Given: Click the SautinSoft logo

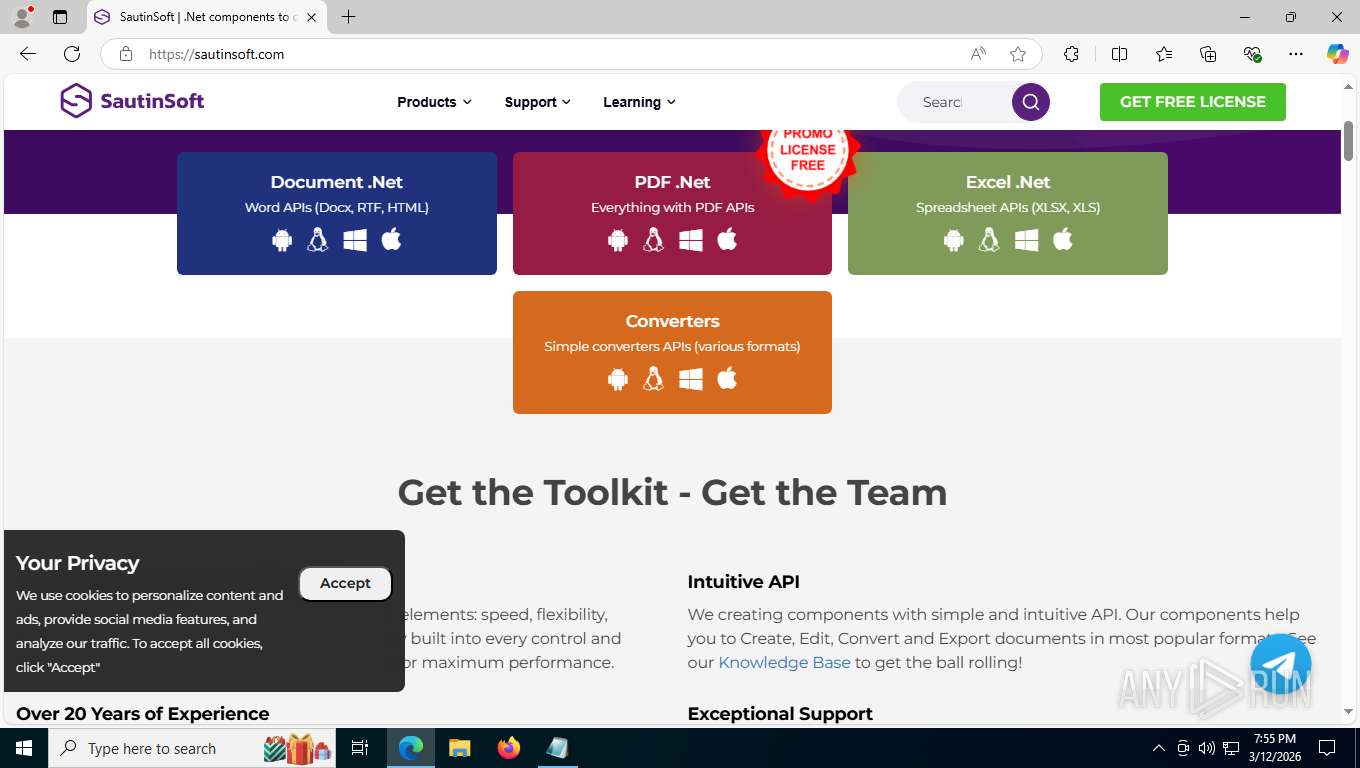Looking at the screenshot, I should [132, 101].
